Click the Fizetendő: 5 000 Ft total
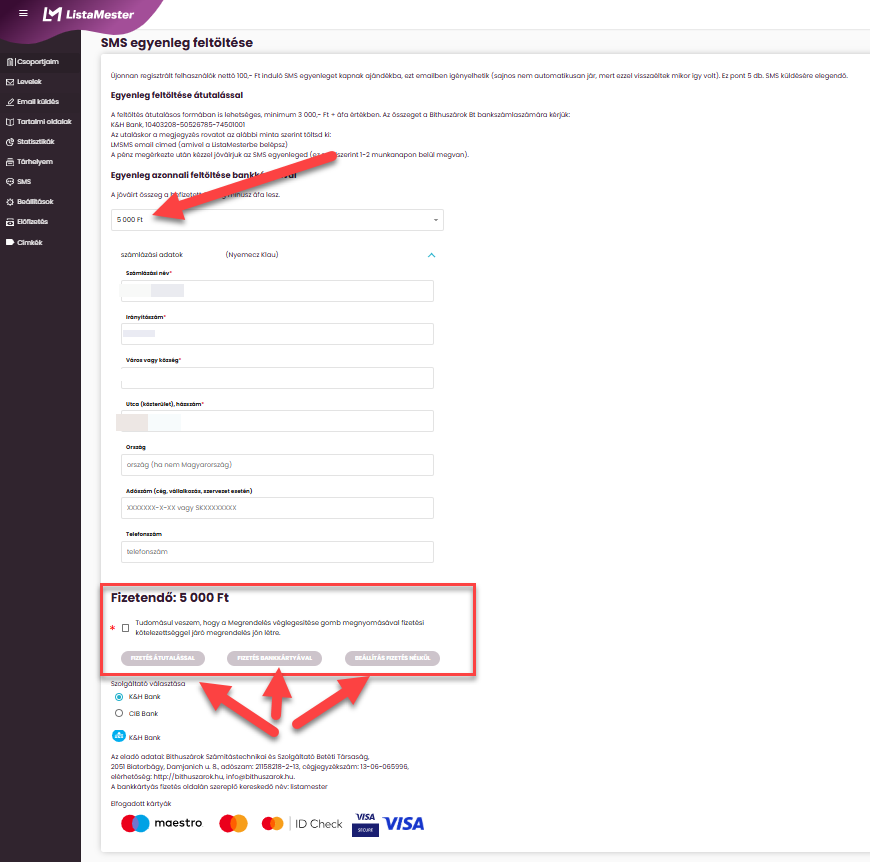This screenshot has height=862, width=870. [x=170, y=597]
